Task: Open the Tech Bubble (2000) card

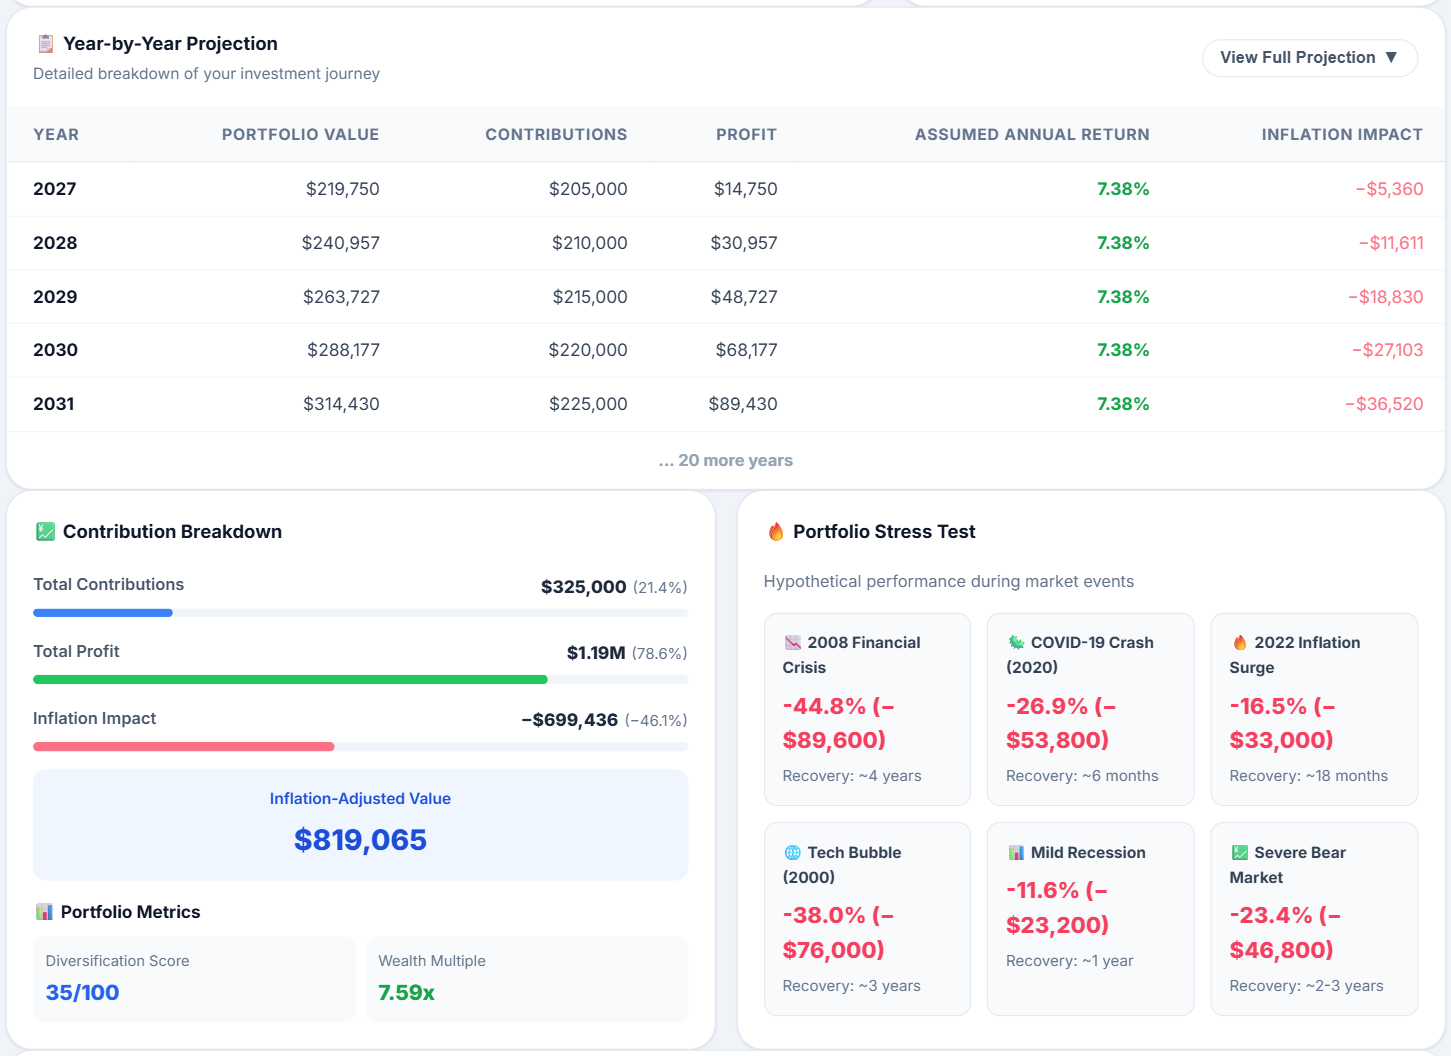Action: coord(867,919)
